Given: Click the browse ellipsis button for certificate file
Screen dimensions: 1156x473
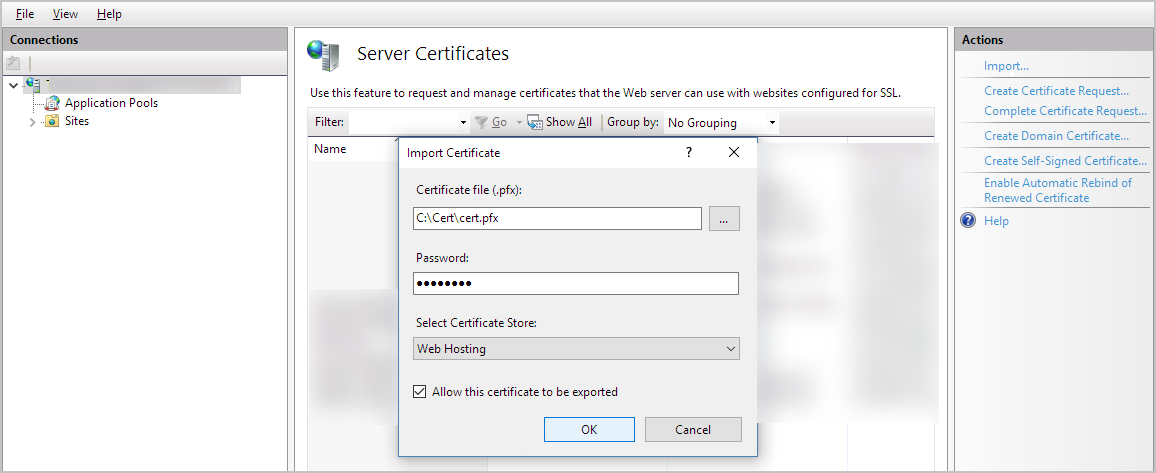Looking at the screenshot, I should [x=724, y=219].
